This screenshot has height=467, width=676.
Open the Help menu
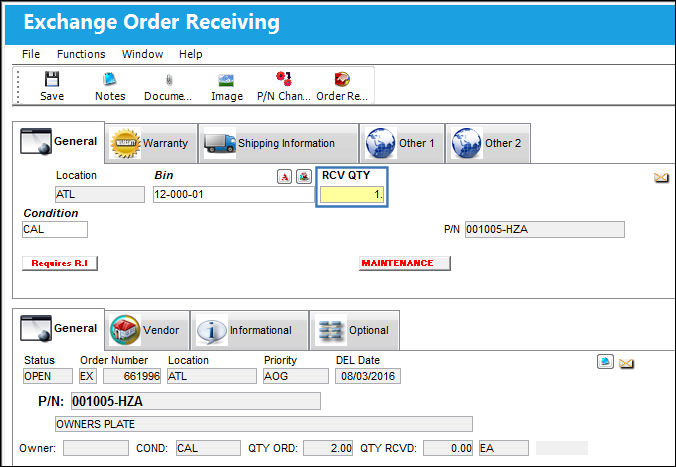point(191,54)
